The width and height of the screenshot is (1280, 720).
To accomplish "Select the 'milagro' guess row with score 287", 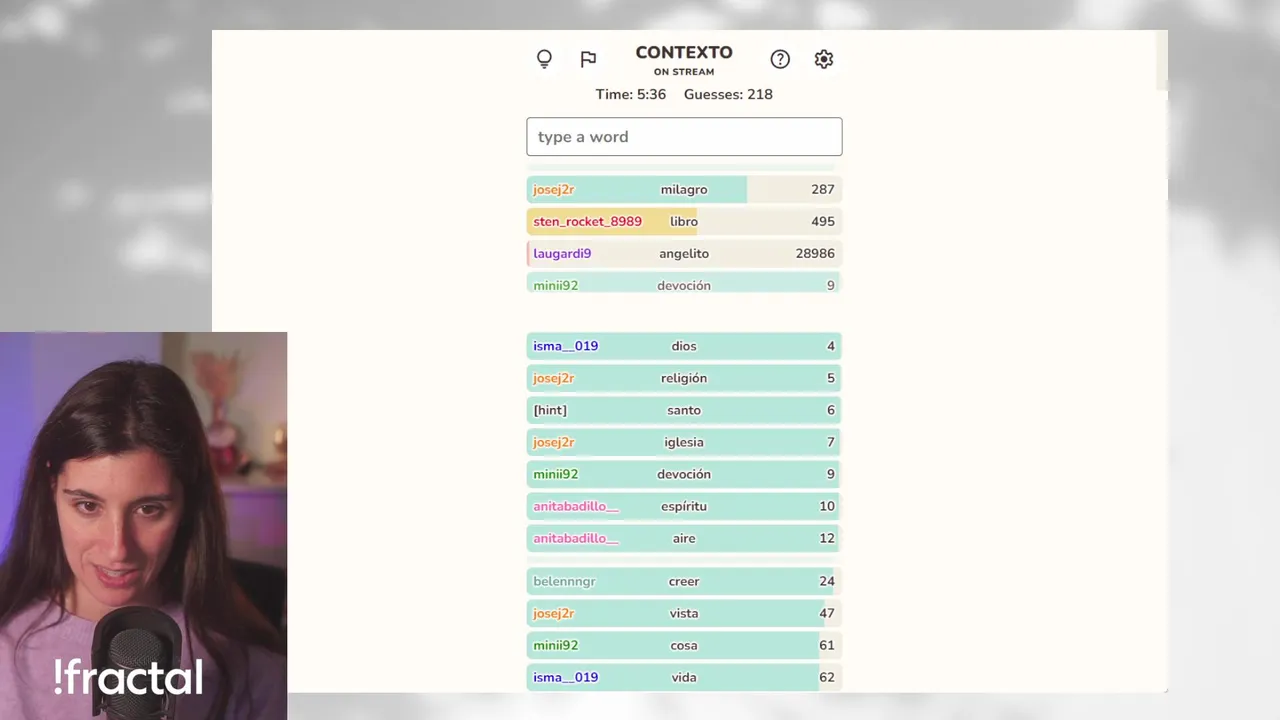I will coord(684,190).
